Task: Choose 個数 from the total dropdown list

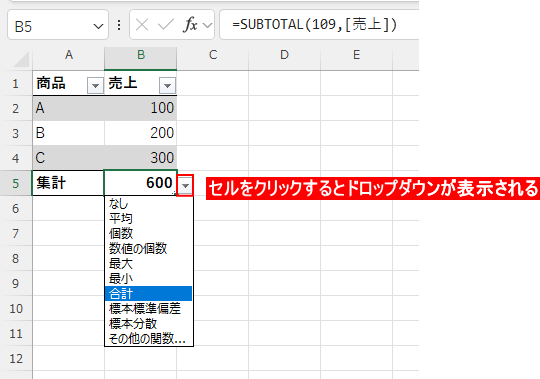Action: click(x=148, y=234)
